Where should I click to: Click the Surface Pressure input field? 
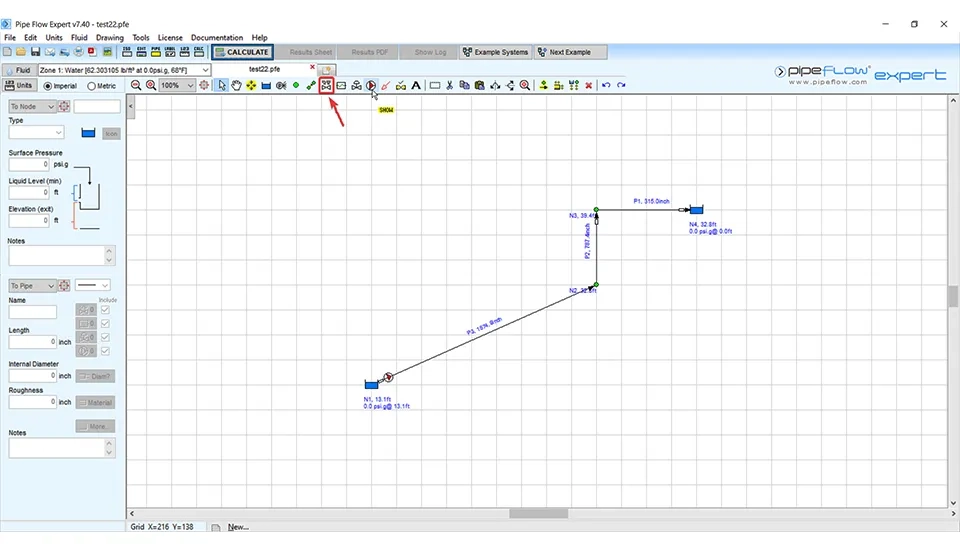(x=30, y=164)
